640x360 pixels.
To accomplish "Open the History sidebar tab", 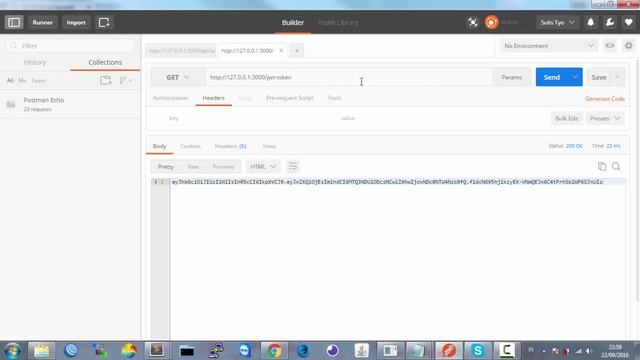I will 35,62.
